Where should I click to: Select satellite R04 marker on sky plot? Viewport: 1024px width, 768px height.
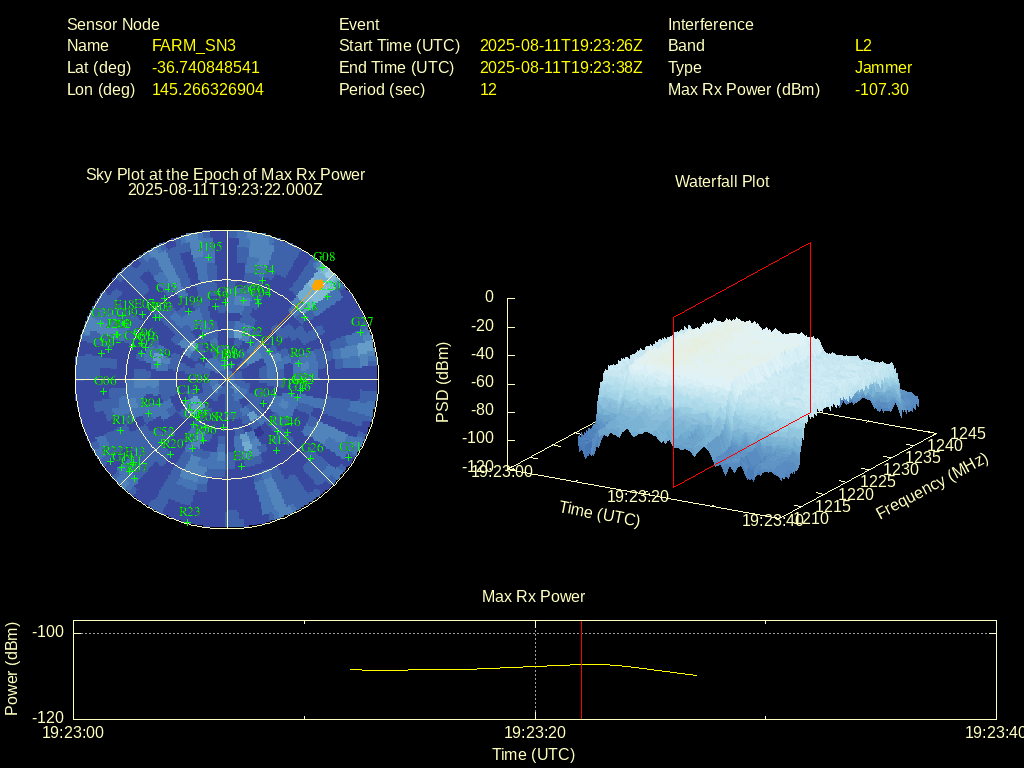click(x=150, y=413)
